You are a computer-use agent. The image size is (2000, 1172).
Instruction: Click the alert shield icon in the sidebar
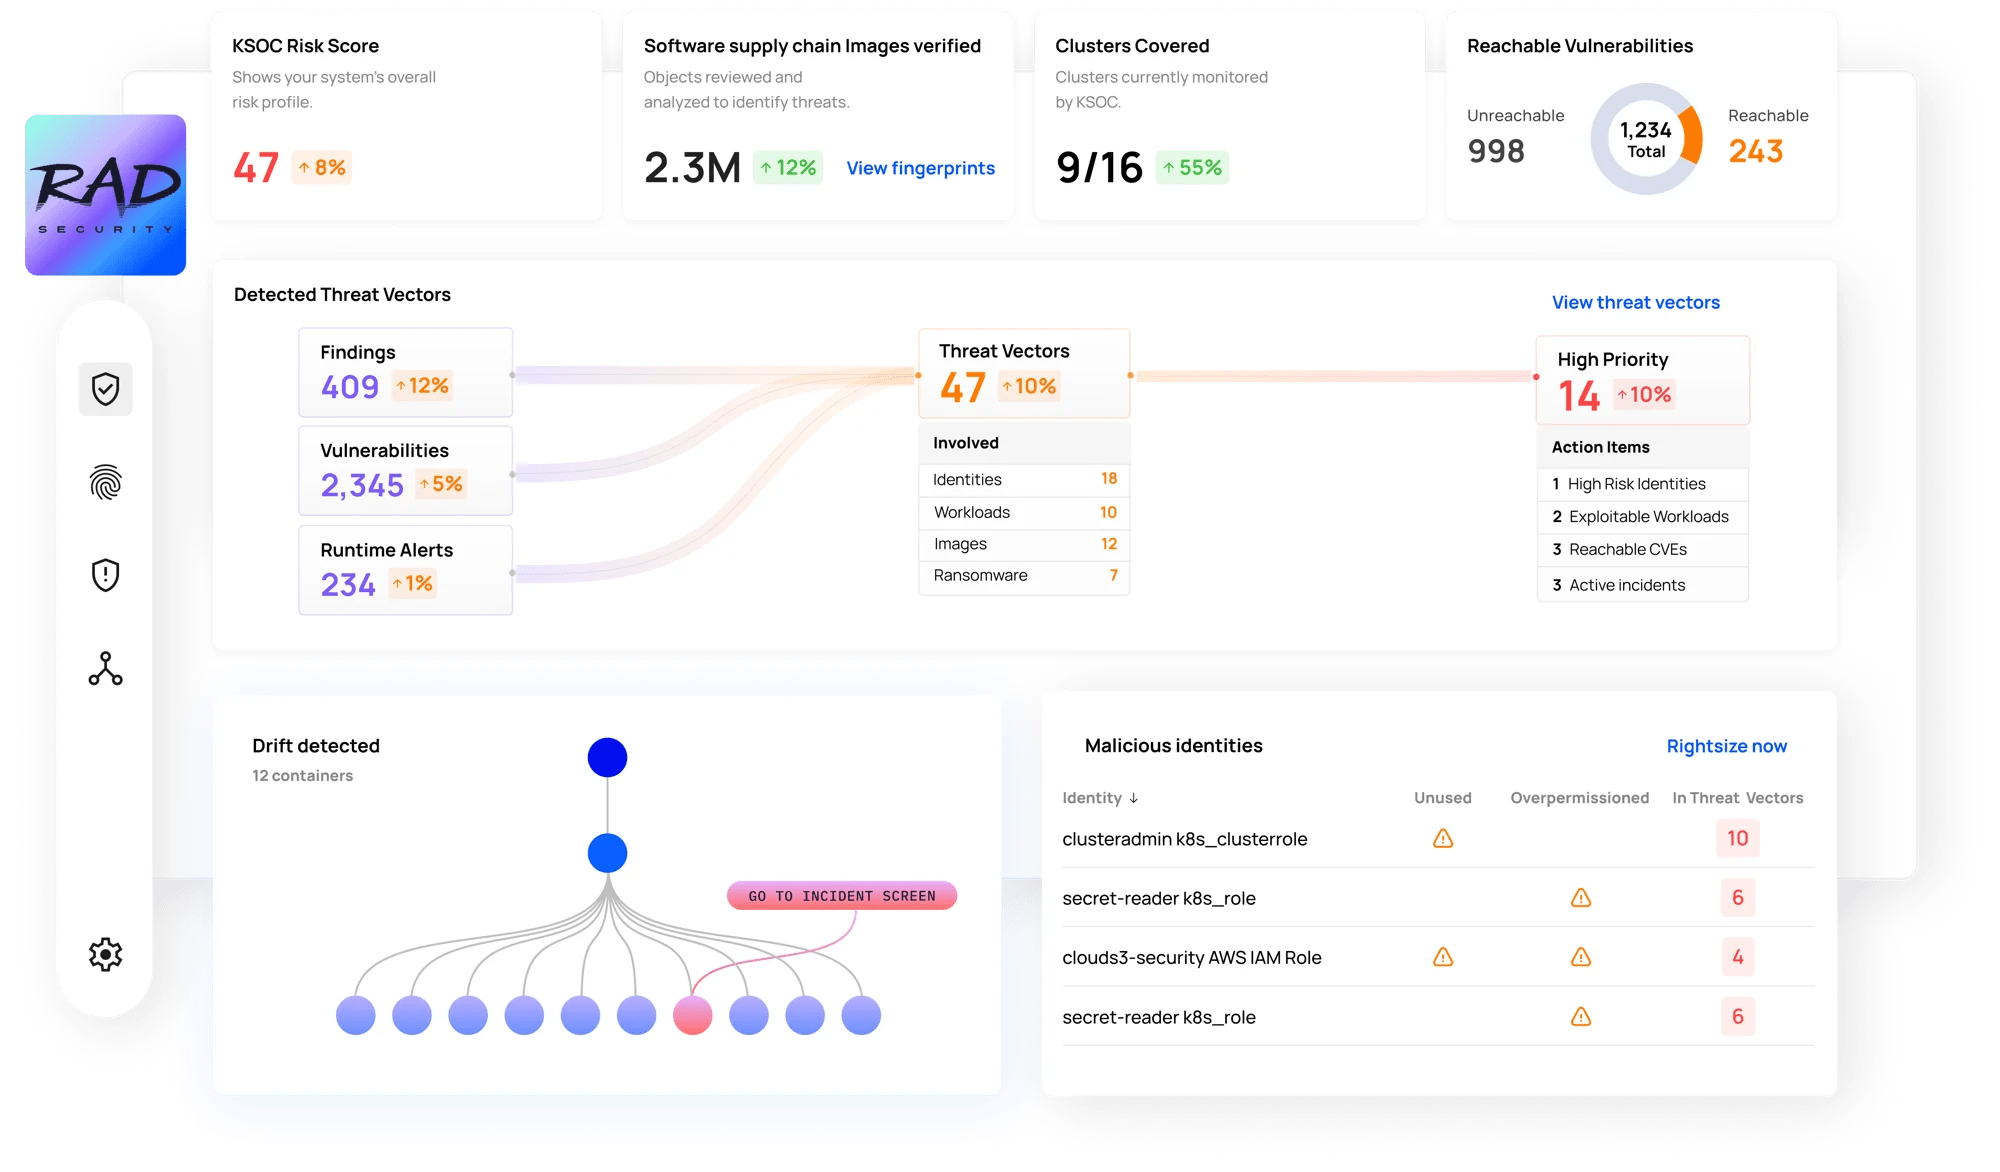(x=105, y=574)
